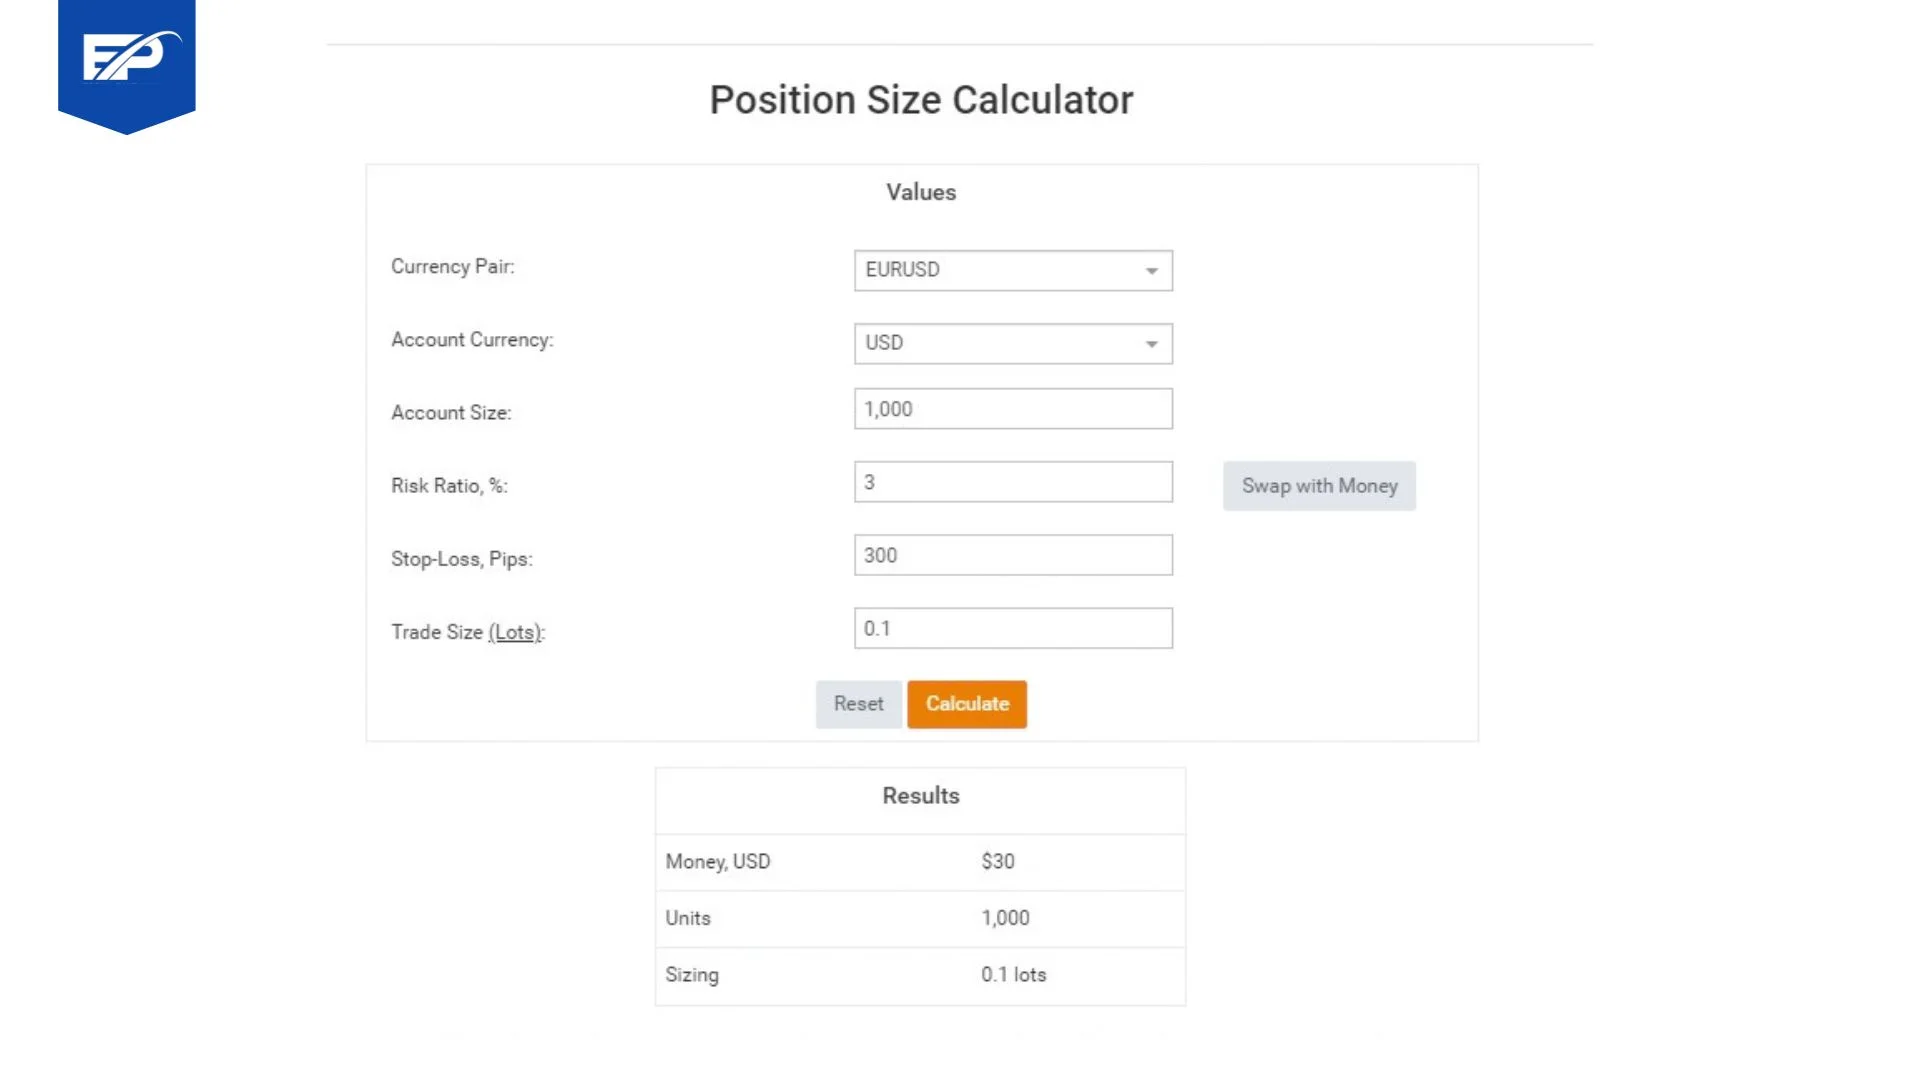Screen dimensions: 1920x1080
Task: Click the Units result value 1000
Action: (x=1006, y=918)
